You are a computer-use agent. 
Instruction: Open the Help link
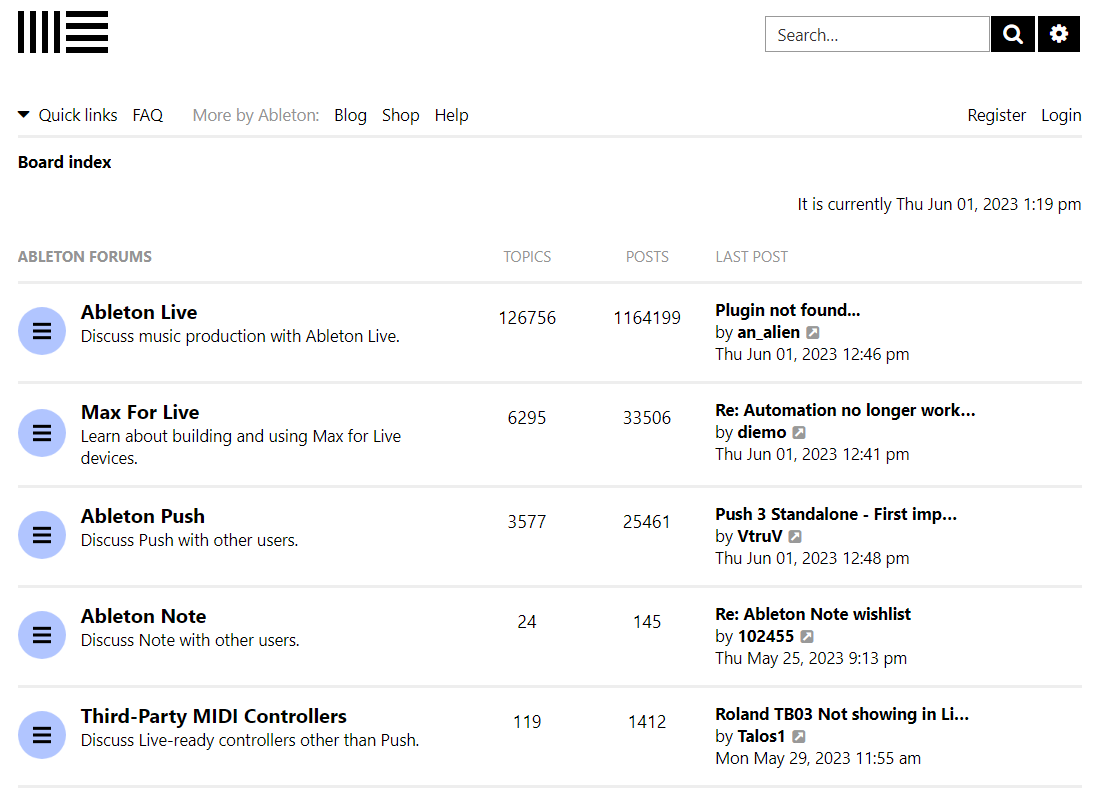pos(451,115)
